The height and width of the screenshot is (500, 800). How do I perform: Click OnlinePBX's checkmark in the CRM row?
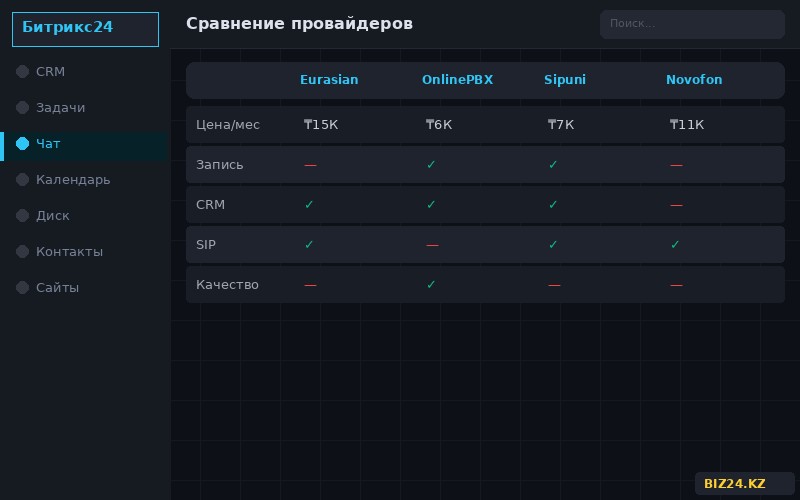click(x=431, y=205)
